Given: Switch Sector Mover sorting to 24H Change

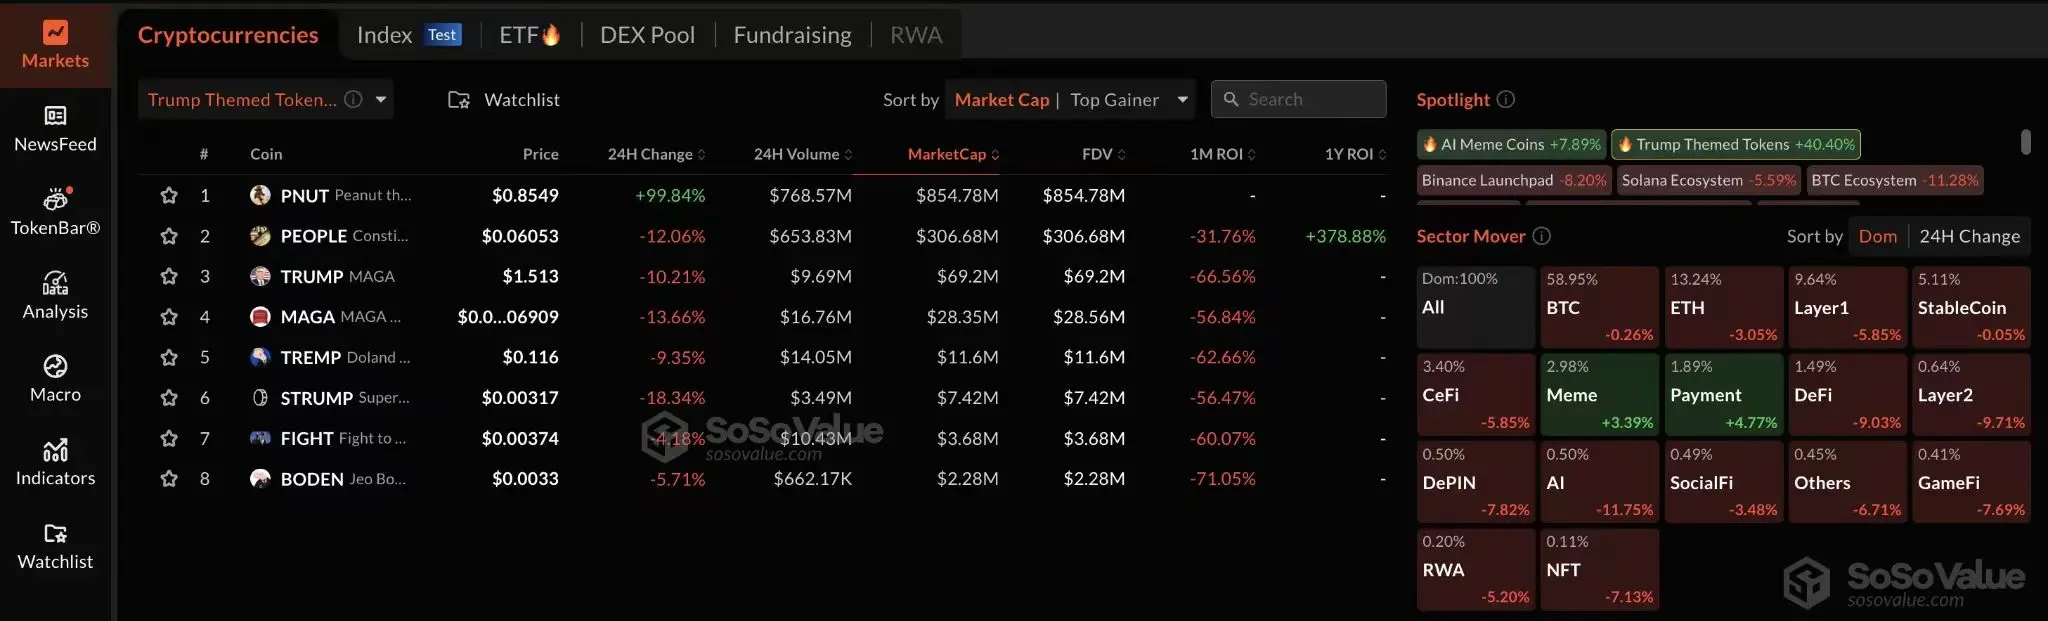Looking at the screenshot, I should click(x=1970, y=236).
